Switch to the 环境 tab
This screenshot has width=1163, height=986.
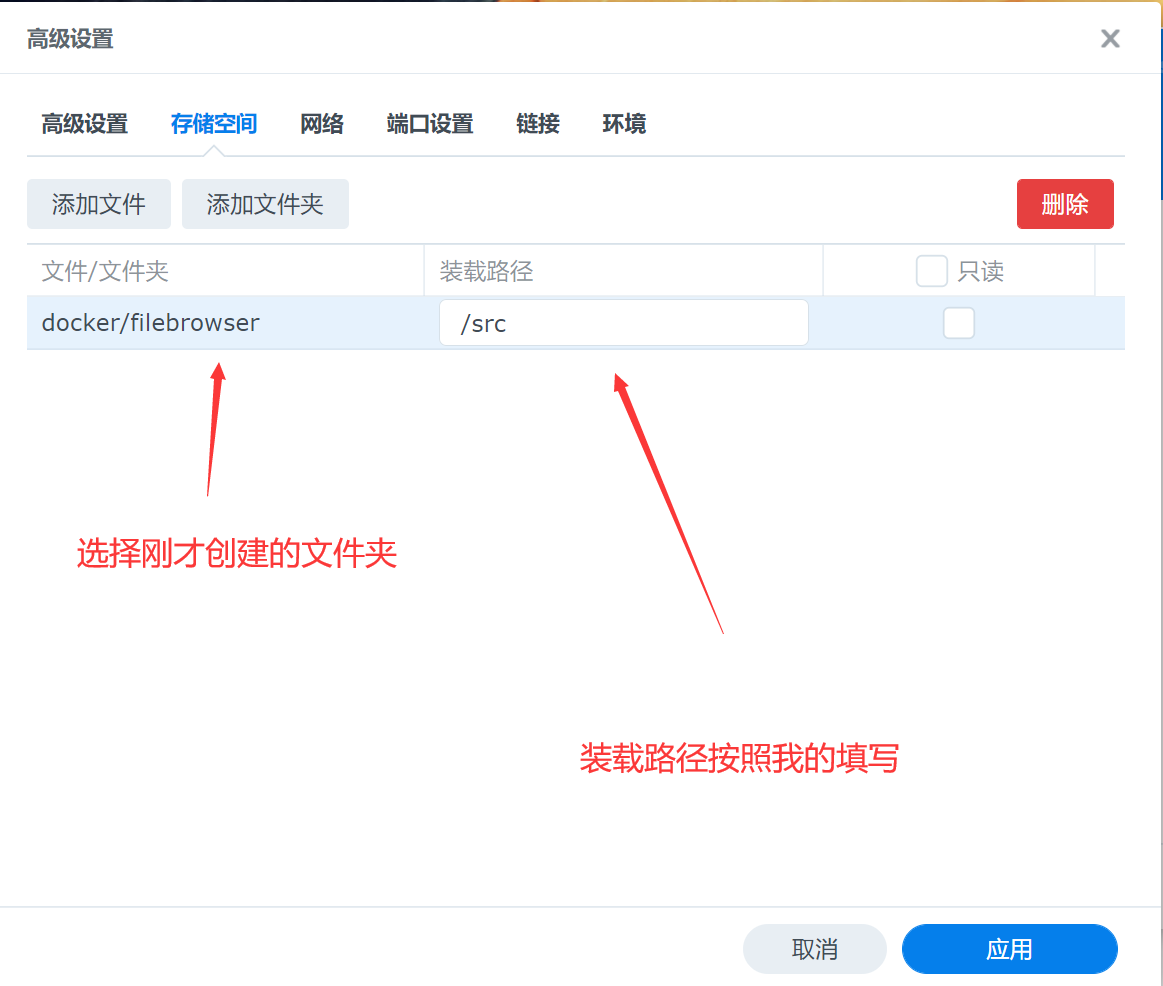[x=624, y=124]
